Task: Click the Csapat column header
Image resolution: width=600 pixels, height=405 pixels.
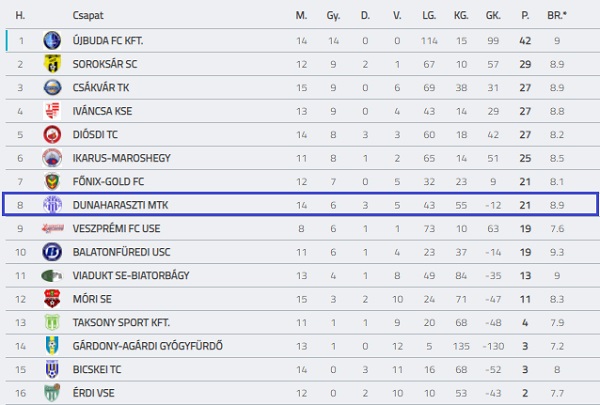Action: coord(87,16)
